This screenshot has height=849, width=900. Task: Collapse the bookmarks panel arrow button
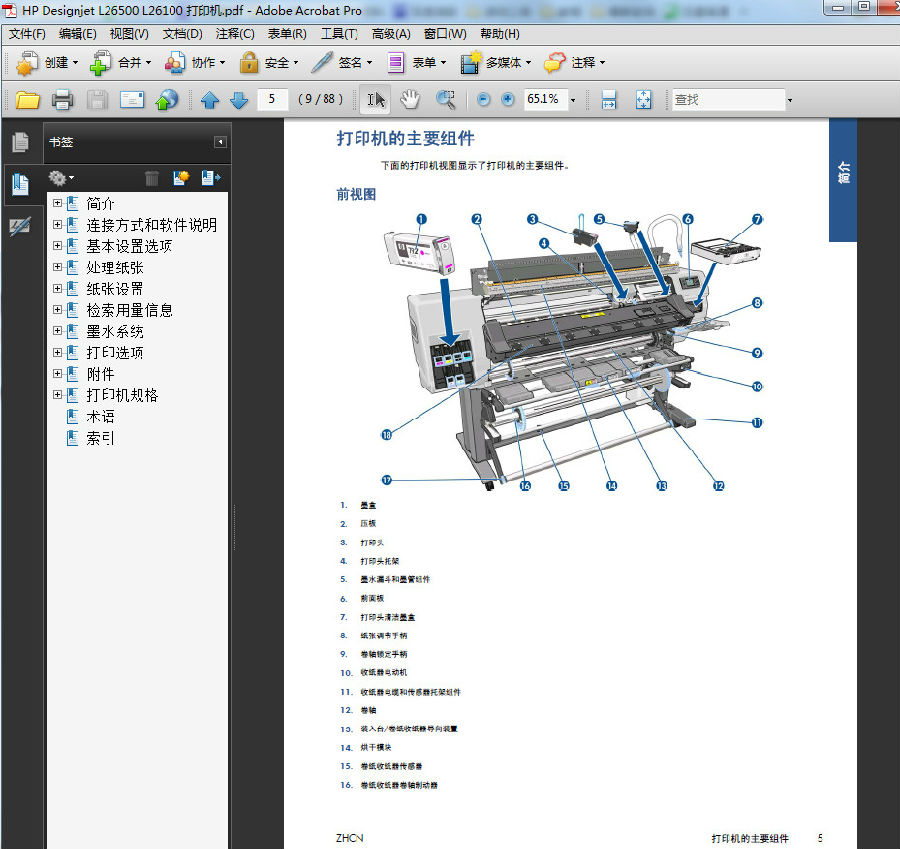click(220, 142)
